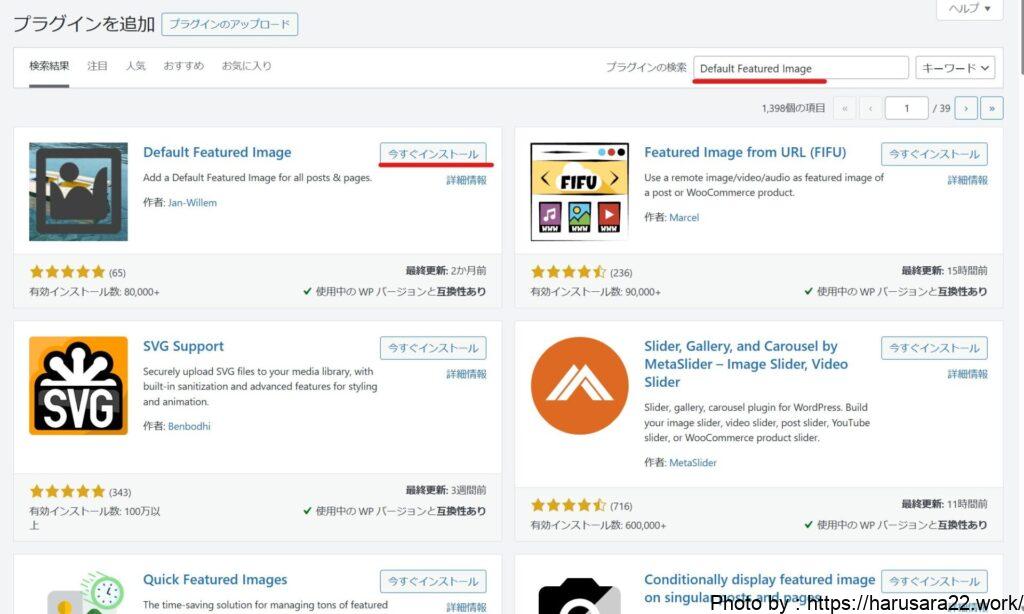
Task: Jump to the last results page arrow
Action: click(x=992, y=108)
